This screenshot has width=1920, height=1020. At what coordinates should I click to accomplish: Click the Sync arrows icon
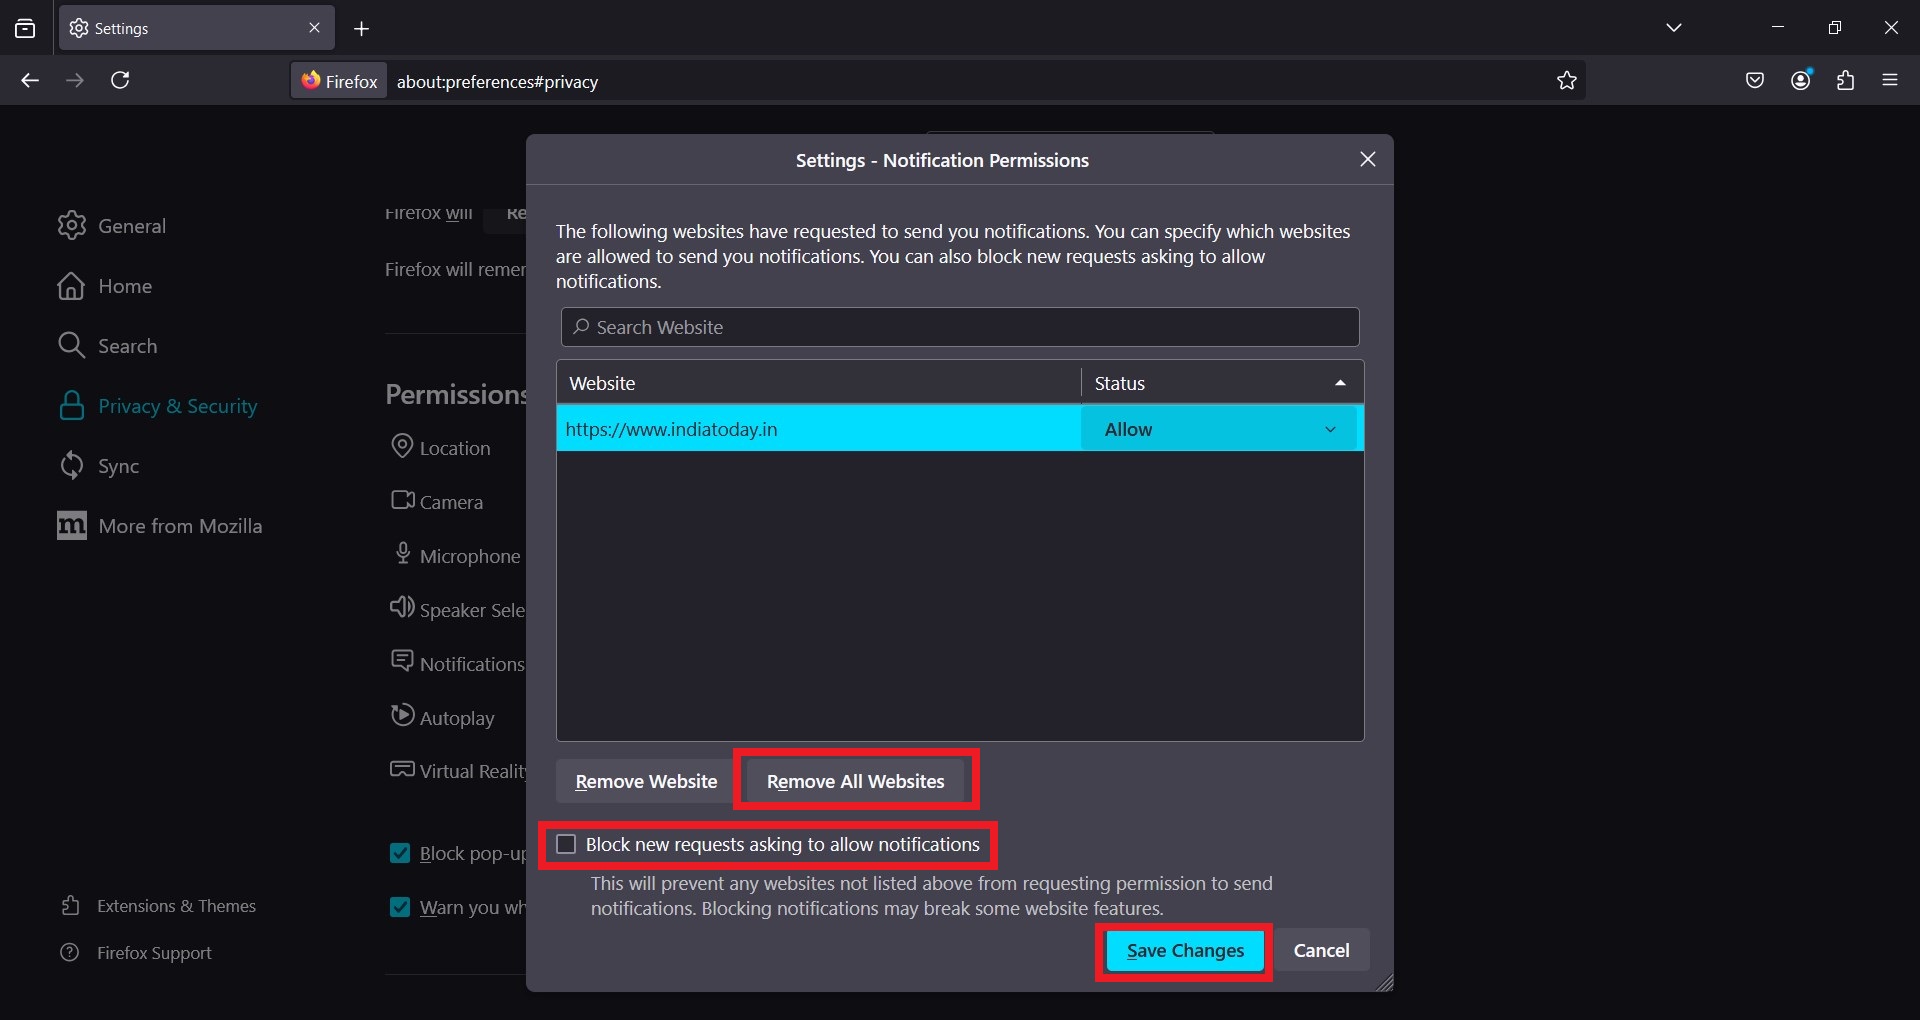[x=71, y=465]
